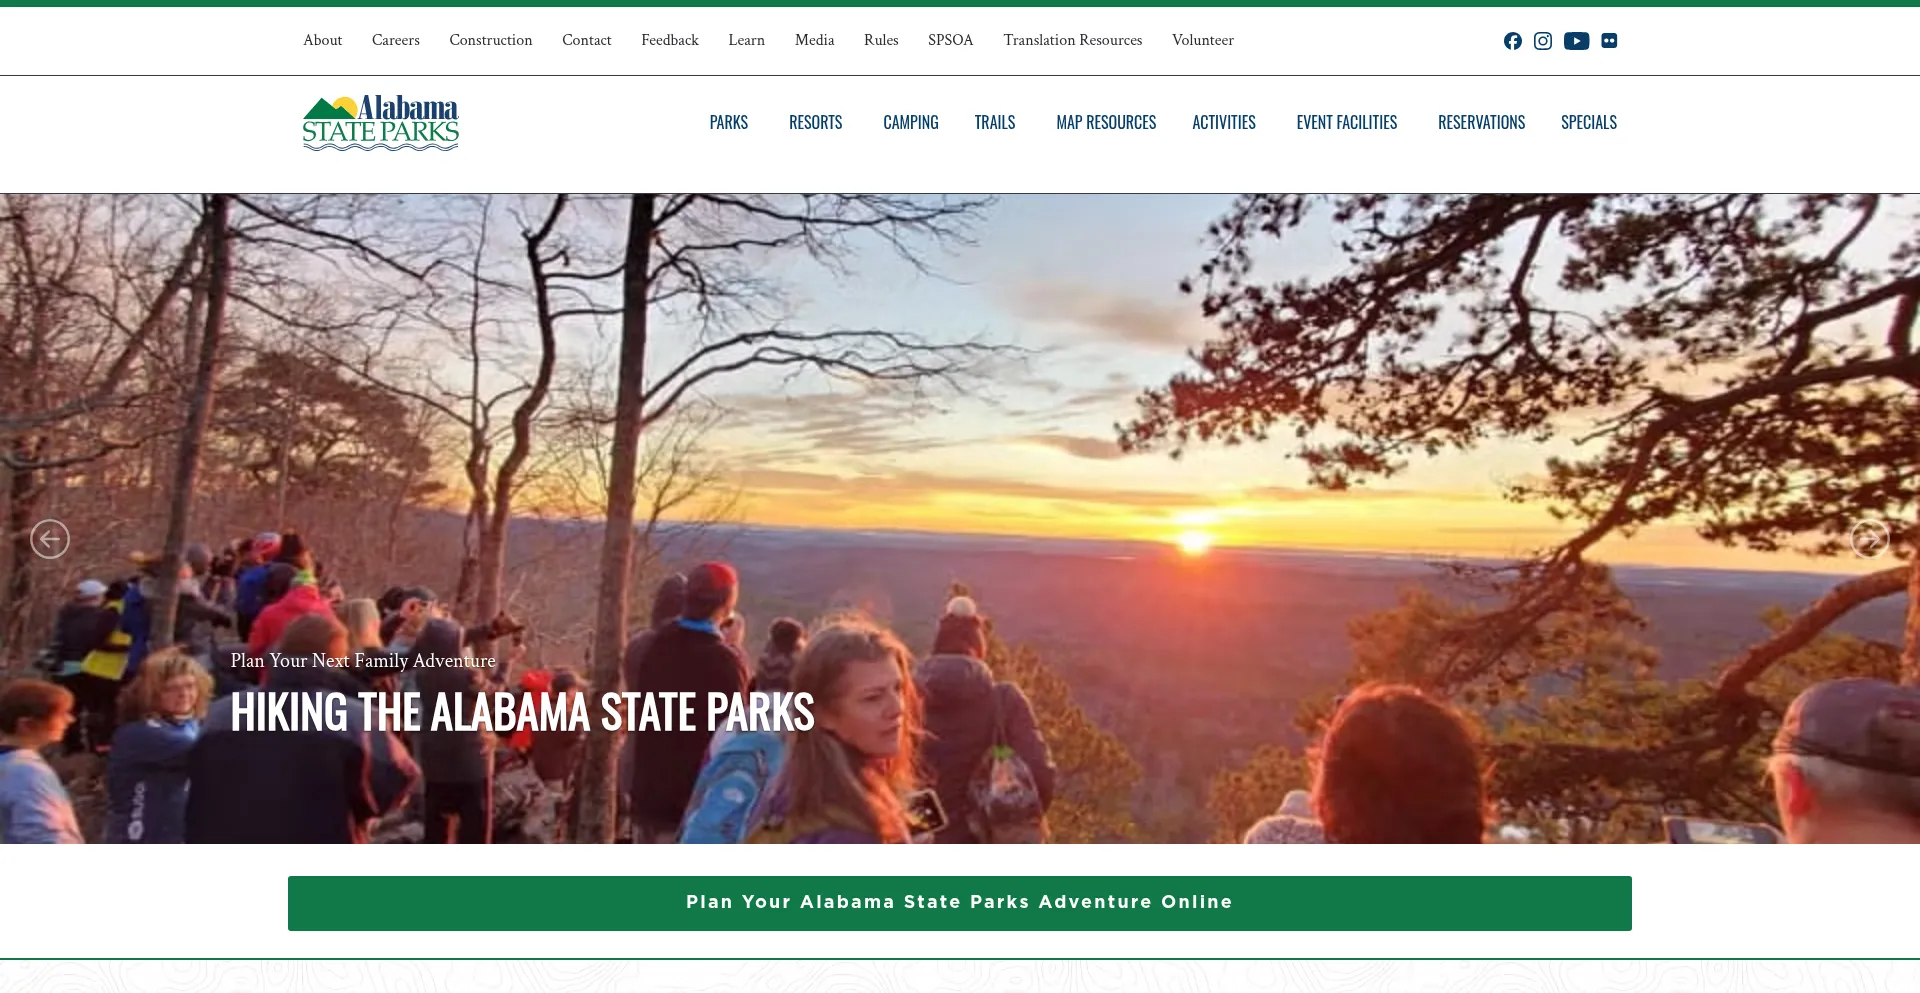Open the Facebook social icon
Viewport: 1920px width, 993px height.
(x=1513, y=41)
